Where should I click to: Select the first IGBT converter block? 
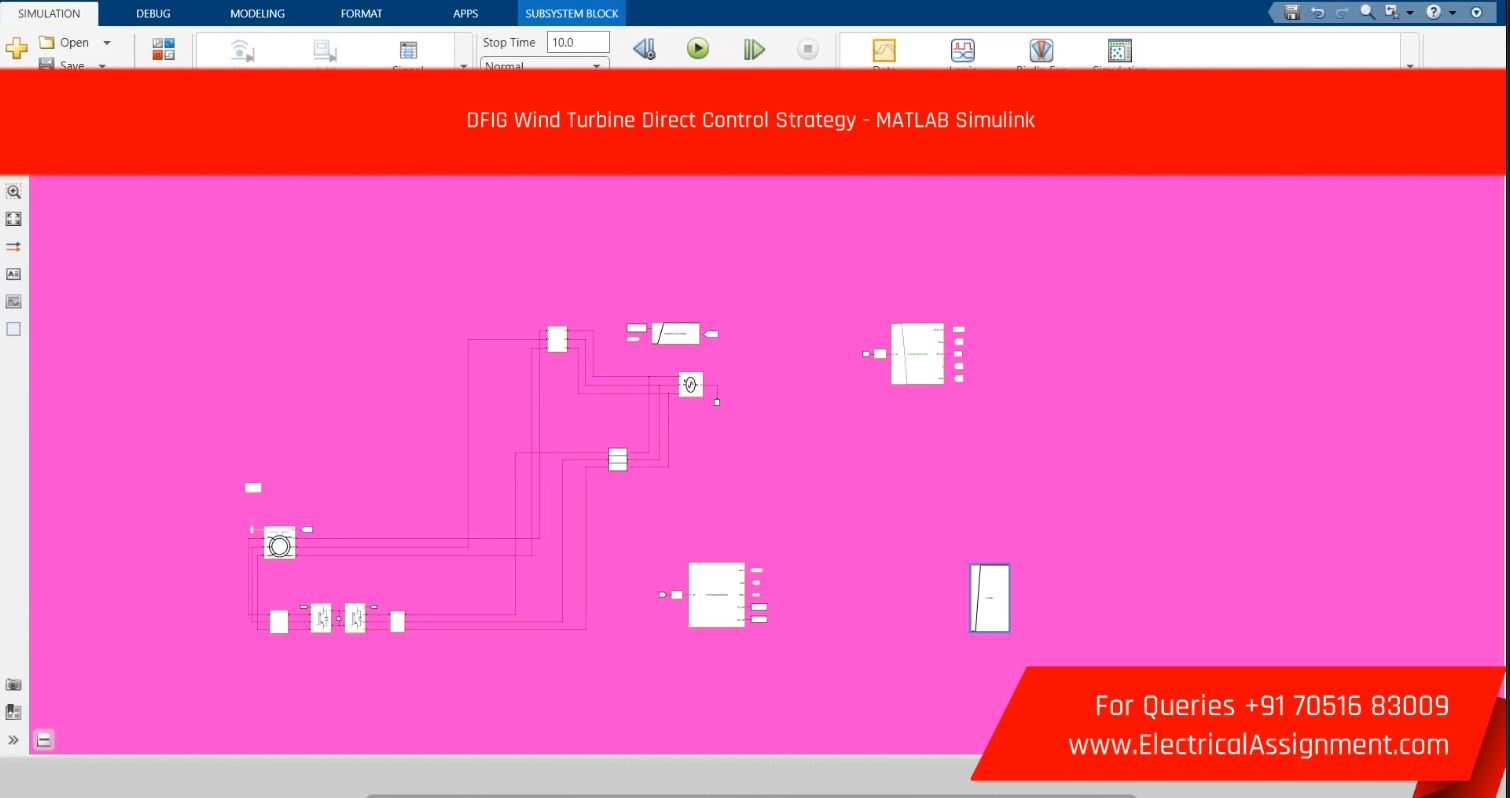[x=320, y=618]
